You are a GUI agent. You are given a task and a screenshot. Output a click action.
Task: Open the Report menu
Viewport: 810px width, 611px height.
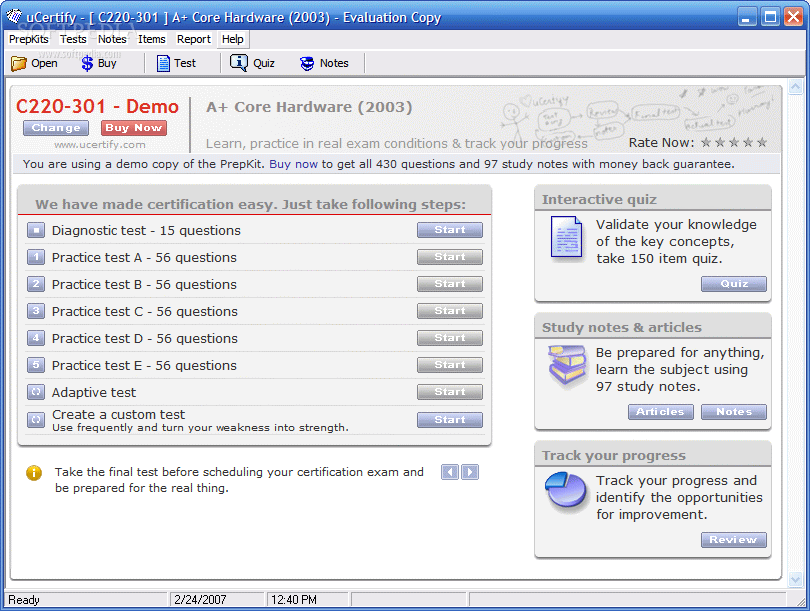click(194, 39)
